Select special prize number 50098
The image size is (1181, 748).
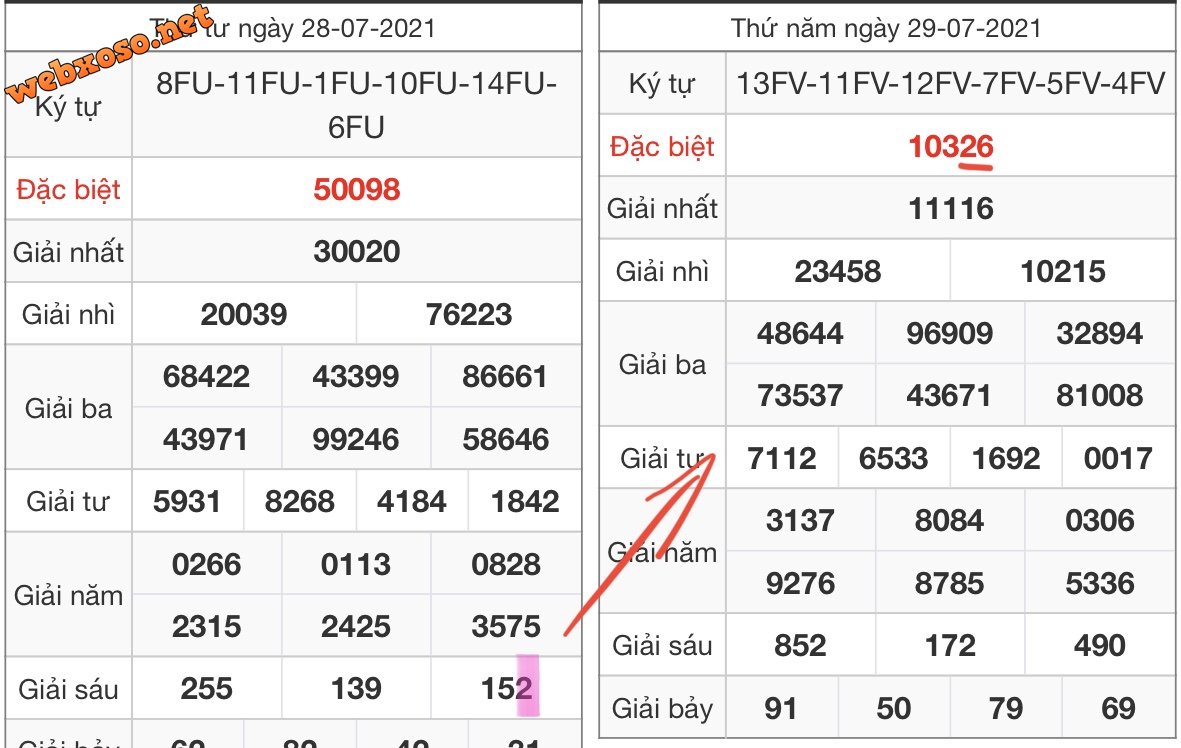pos(356,189)
